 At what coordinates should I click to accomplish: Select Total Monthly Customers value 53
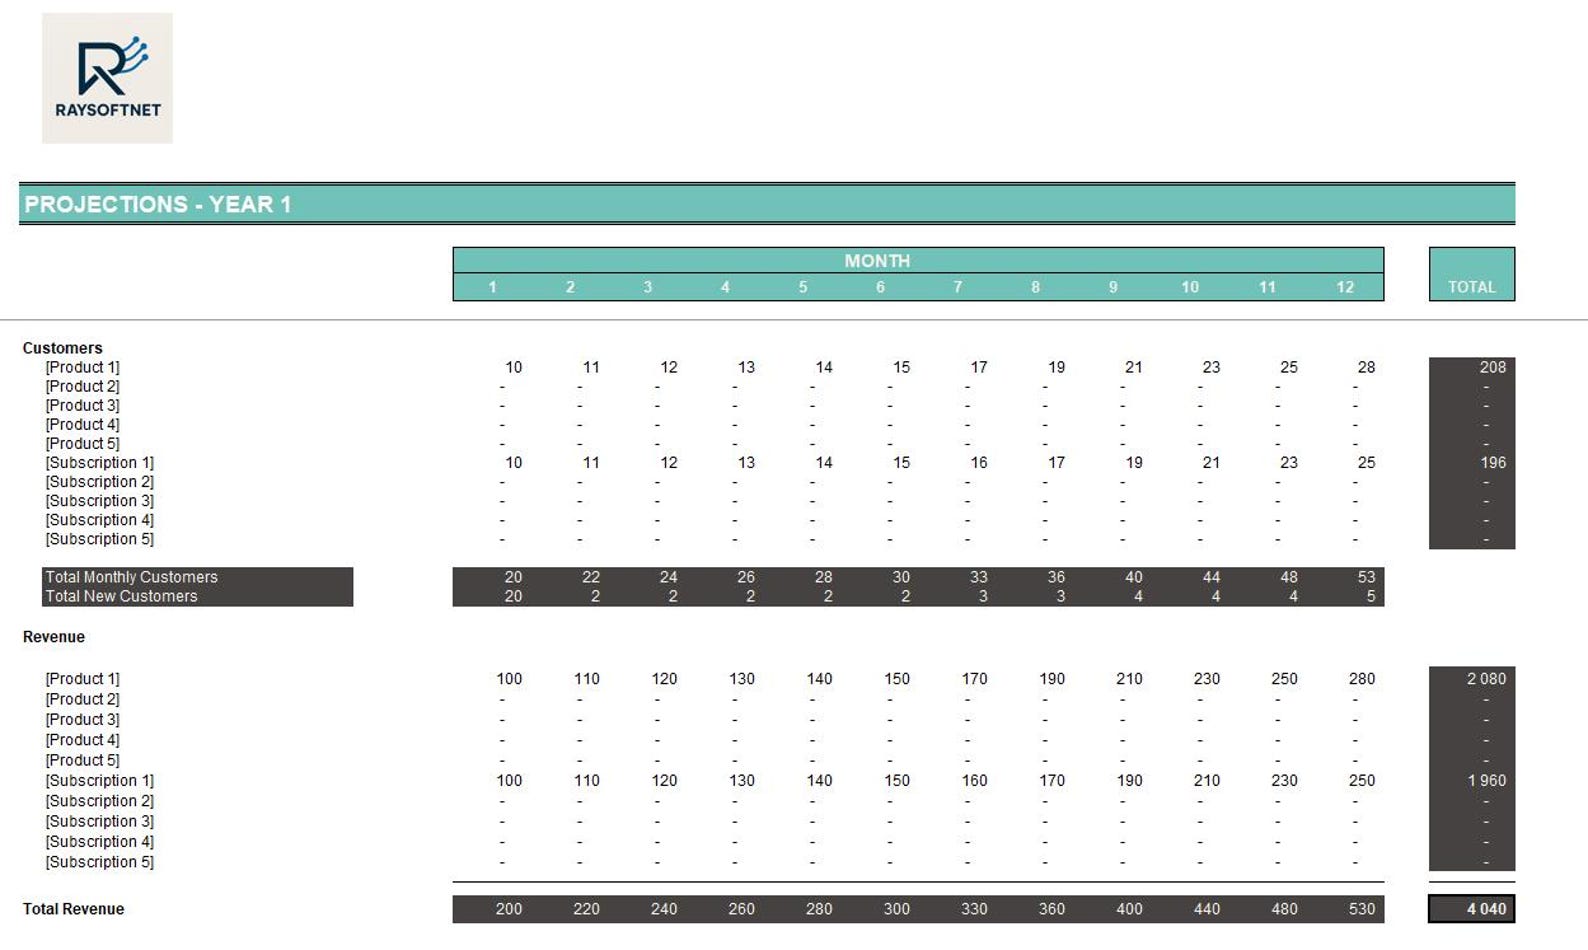click(1366, 577)
